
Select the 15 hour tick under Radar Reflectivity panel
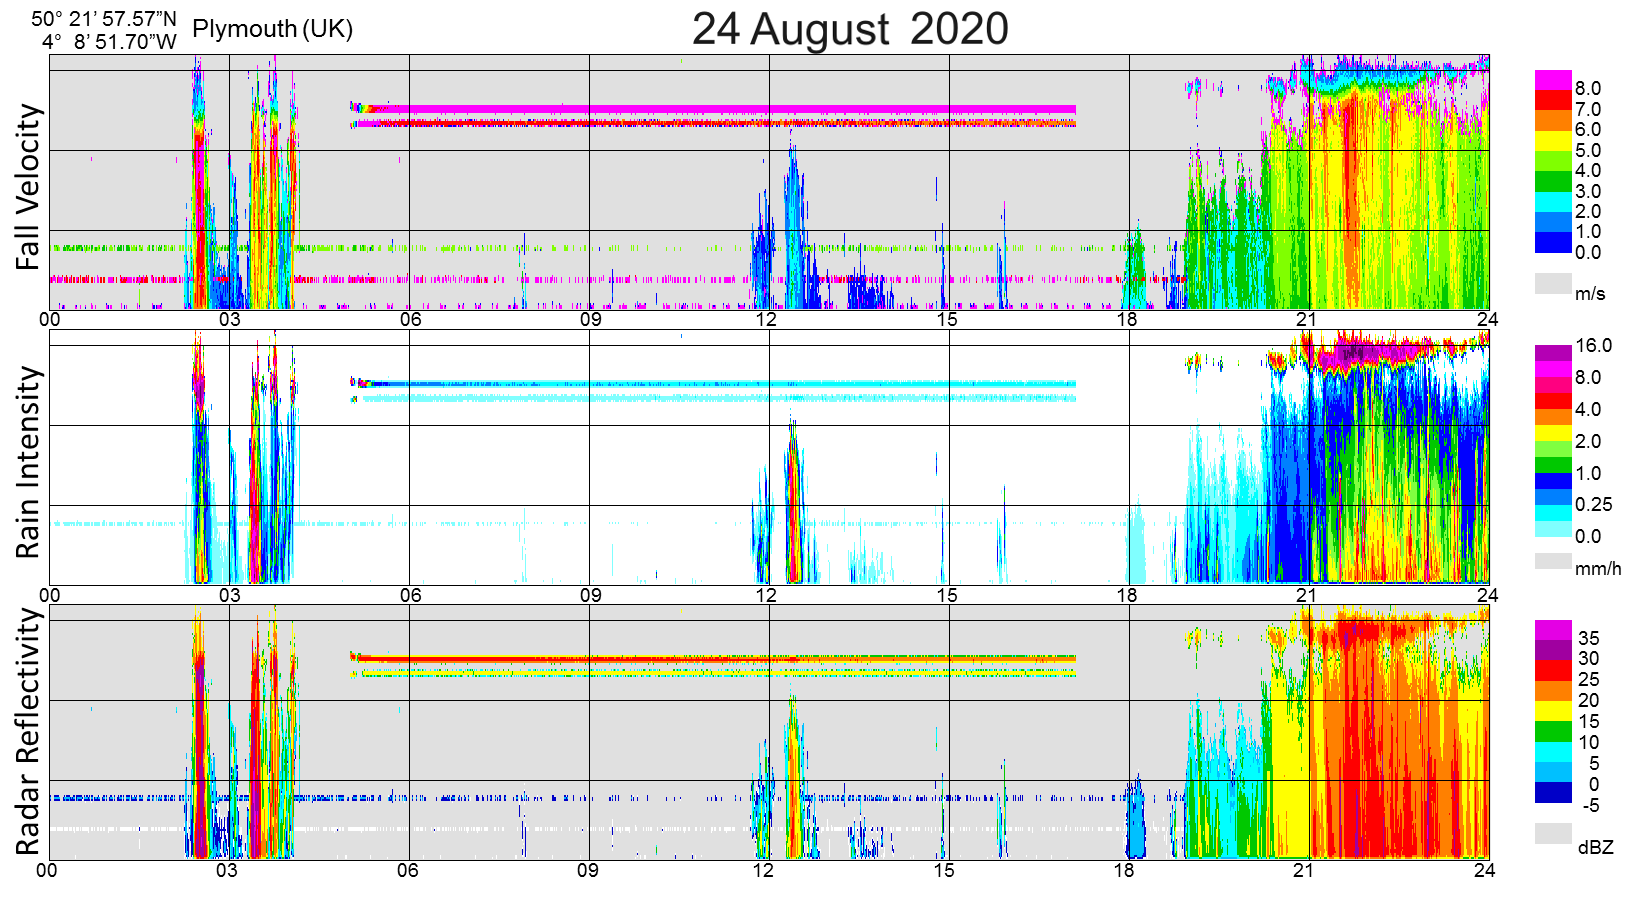pos(944,870)
